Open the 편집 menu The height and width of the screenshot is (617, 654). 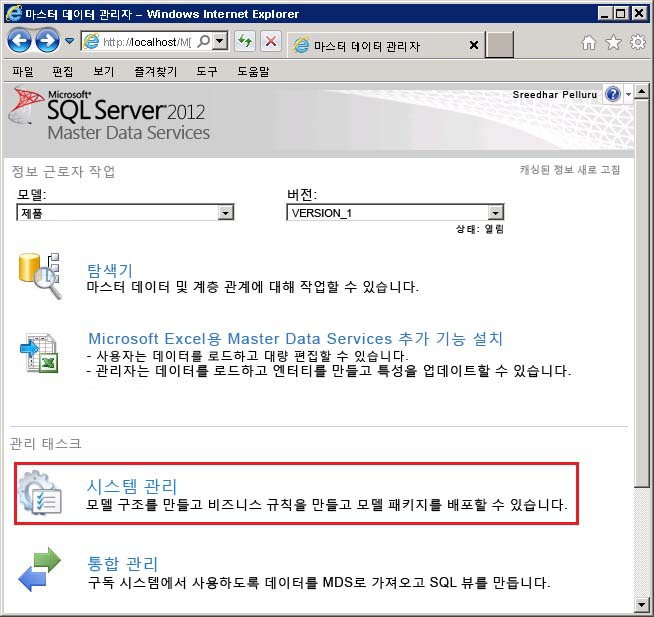point(63,71)
